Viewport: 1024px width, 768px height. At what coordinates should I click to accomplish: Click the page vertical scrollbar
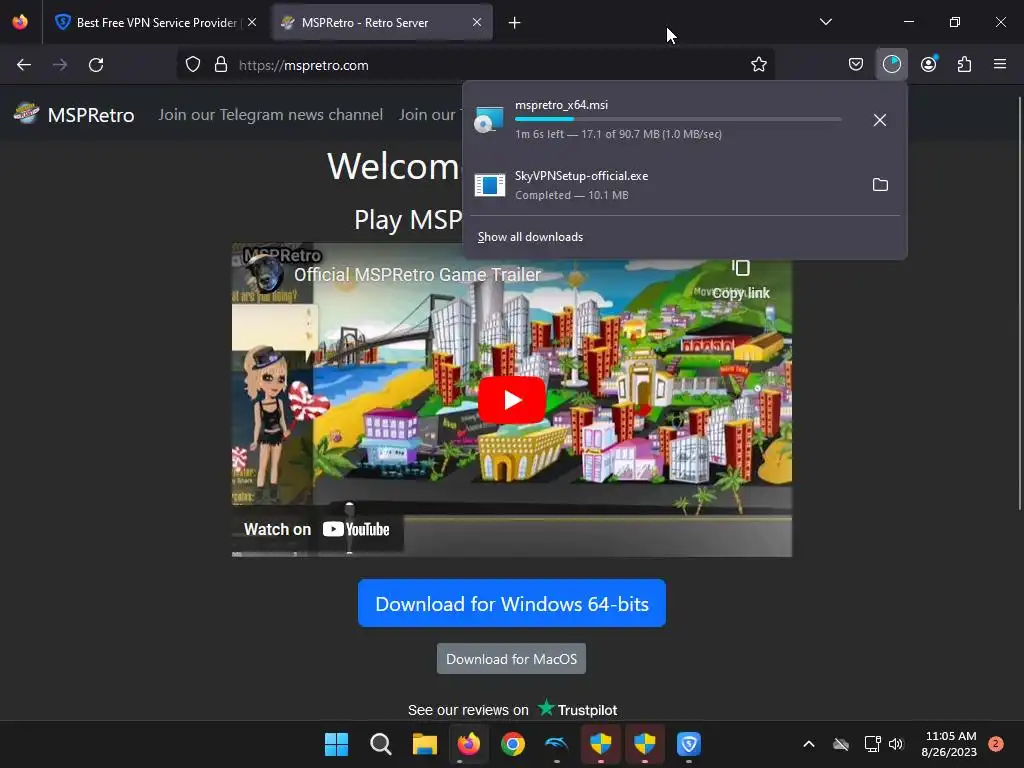click(1019, 304)
